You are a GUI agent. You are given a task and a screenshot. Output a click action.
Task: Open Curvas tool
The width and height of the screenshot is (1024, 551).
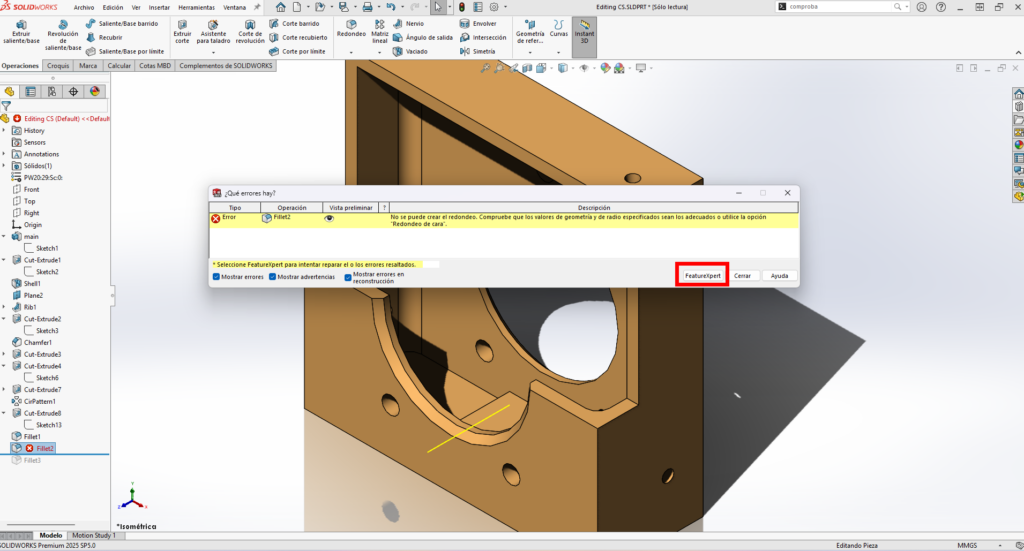pyautogui.click(x=558, y=28)
